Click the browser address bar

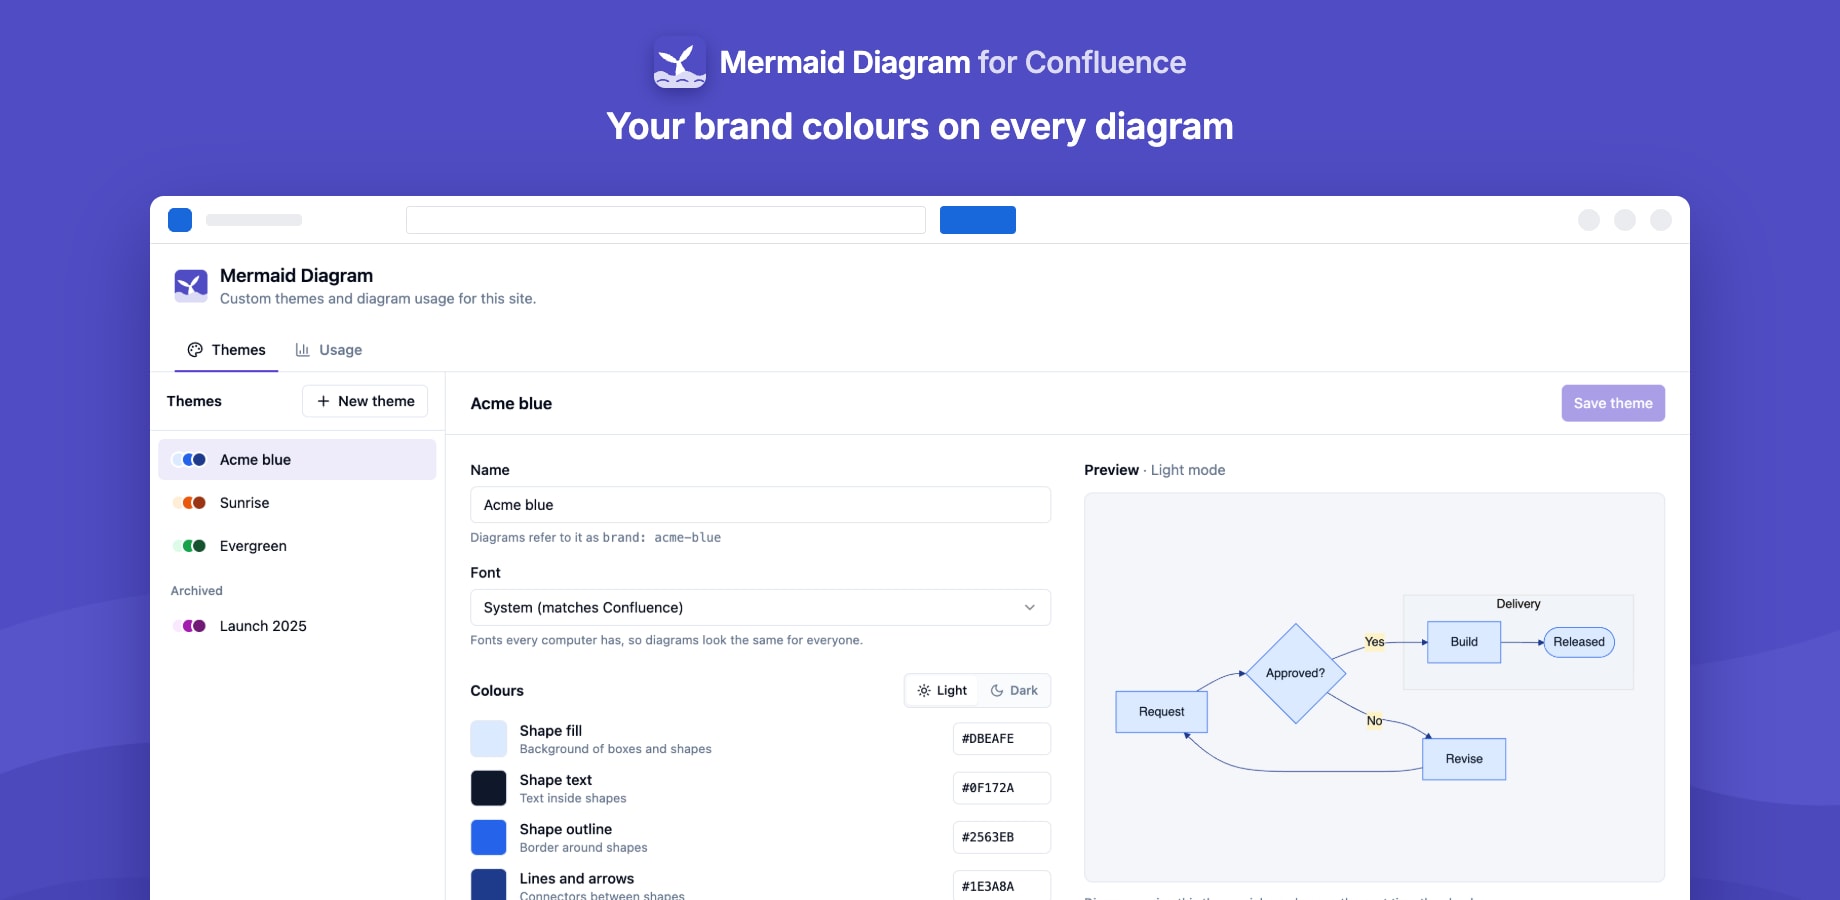pyautogui.click(x=666, y=220)
